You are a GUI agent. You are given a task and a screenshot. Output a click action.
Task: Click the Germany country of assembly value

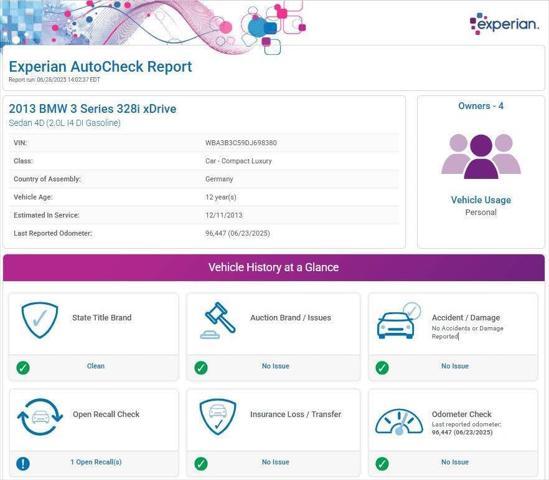tap(219, 179)
